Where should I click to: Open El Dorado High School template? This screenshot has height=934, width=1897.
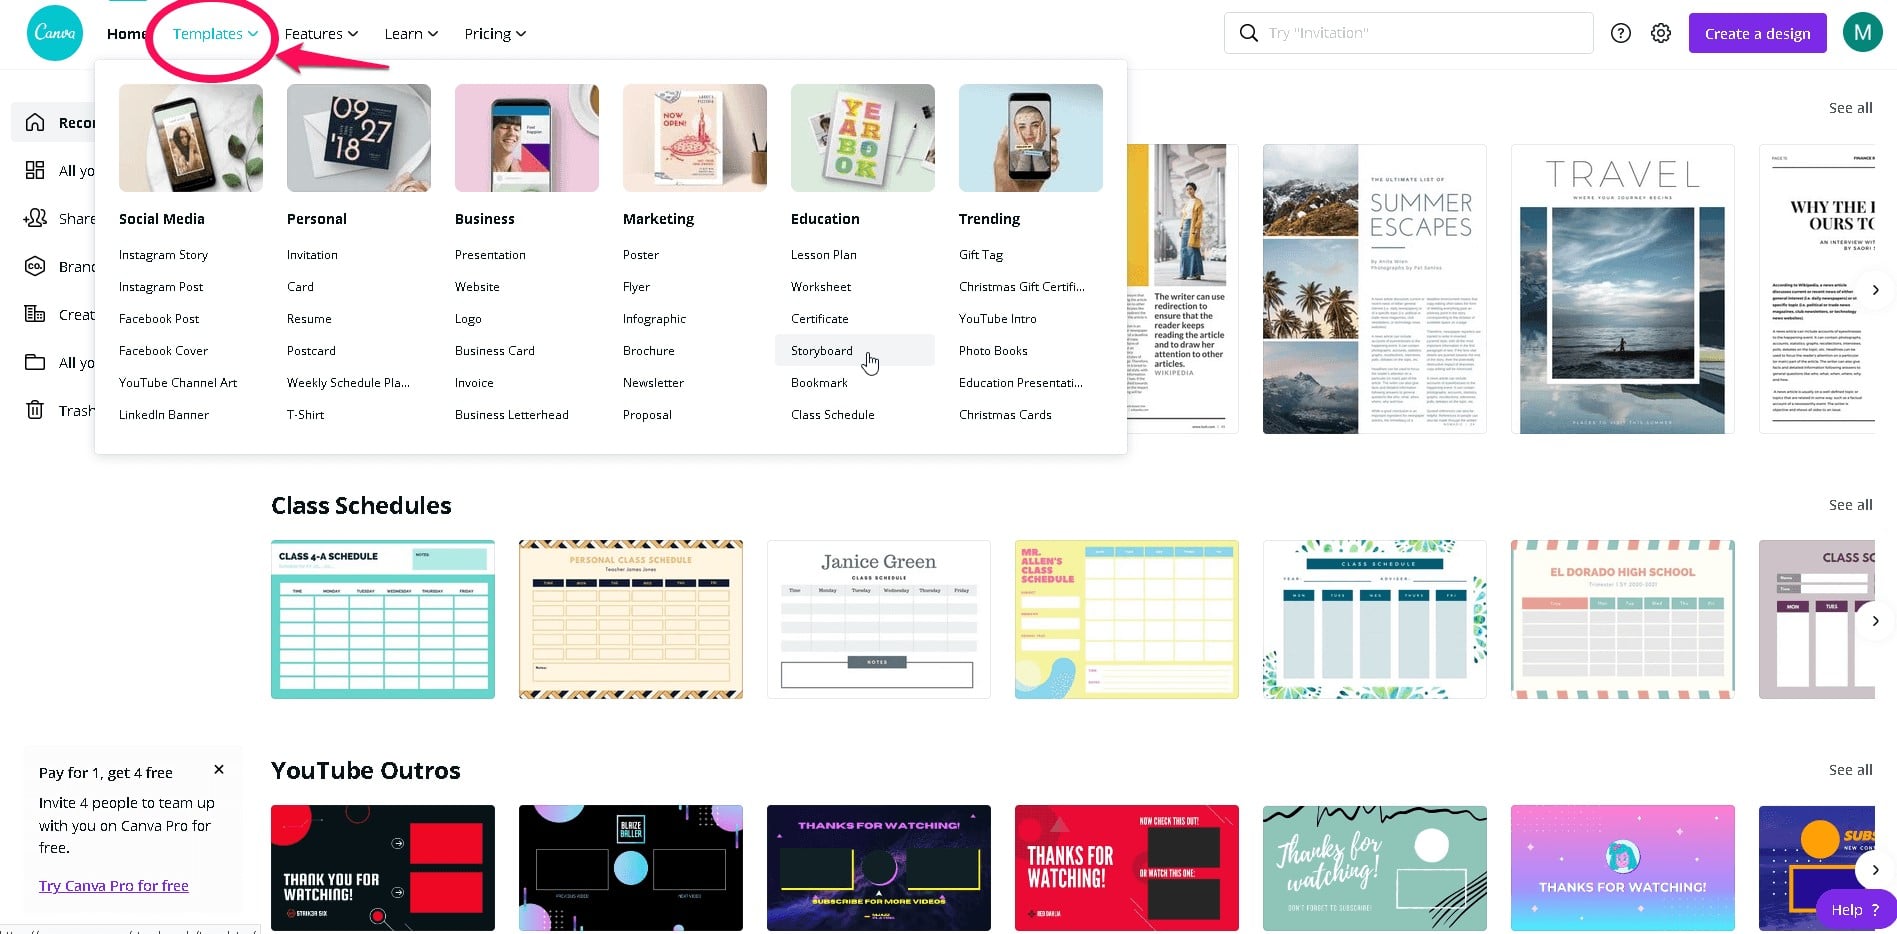coord(1623,619)
